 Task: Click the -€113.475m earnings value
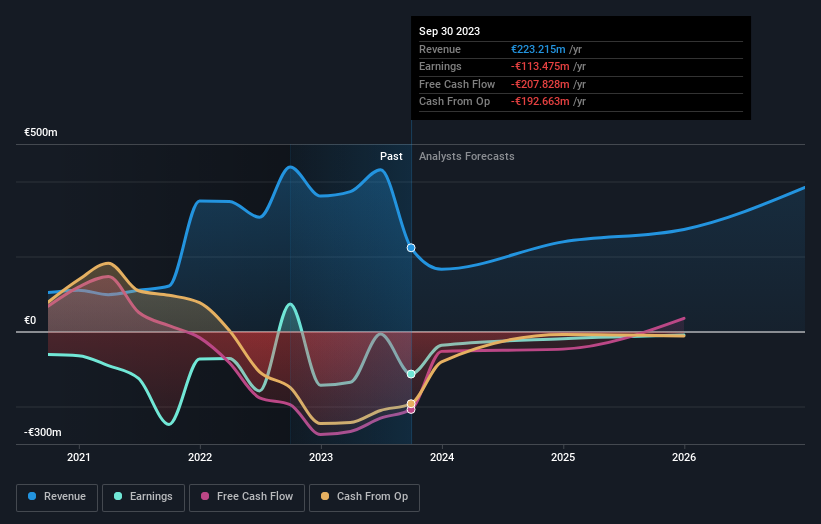pos(540,66)
